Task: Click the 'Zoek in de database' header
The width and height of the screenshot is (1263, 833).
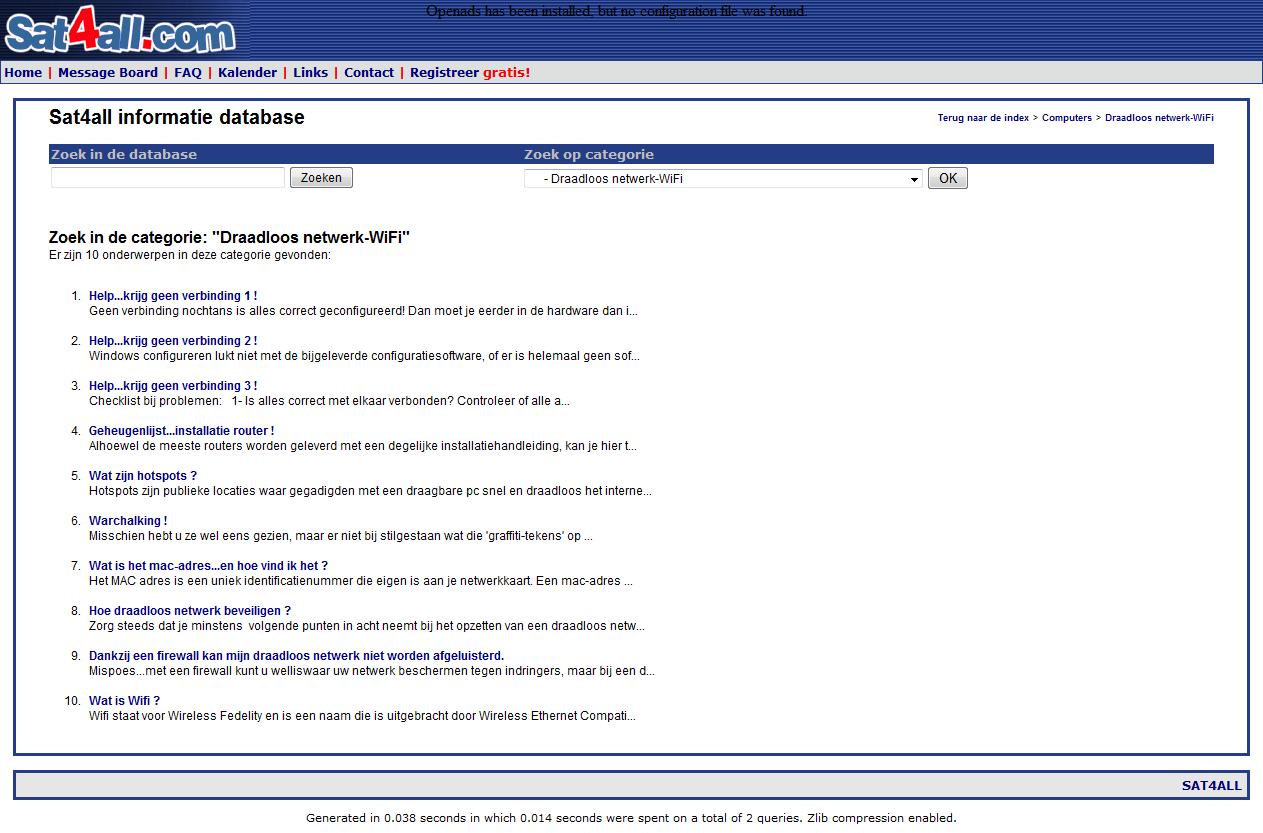Action: coord(124,154)
